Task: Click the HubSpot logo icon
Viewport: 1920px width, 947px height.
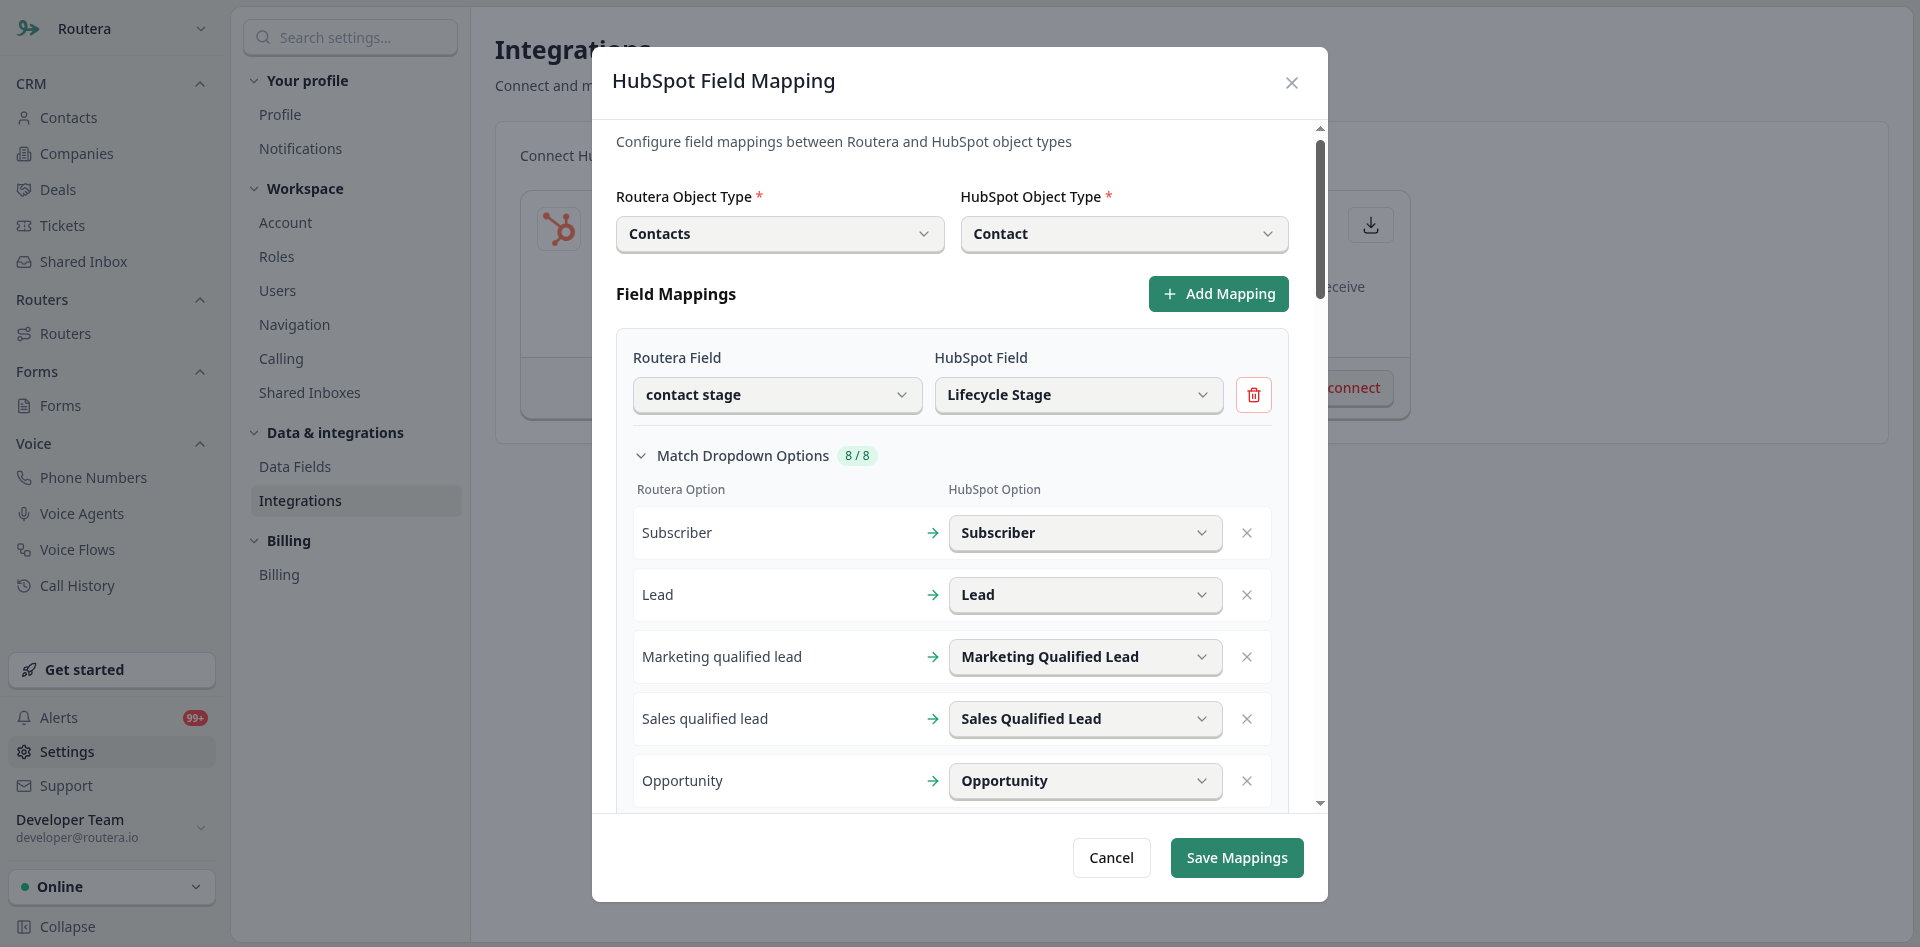Action: pyautogui.click(x=559, y=229)
